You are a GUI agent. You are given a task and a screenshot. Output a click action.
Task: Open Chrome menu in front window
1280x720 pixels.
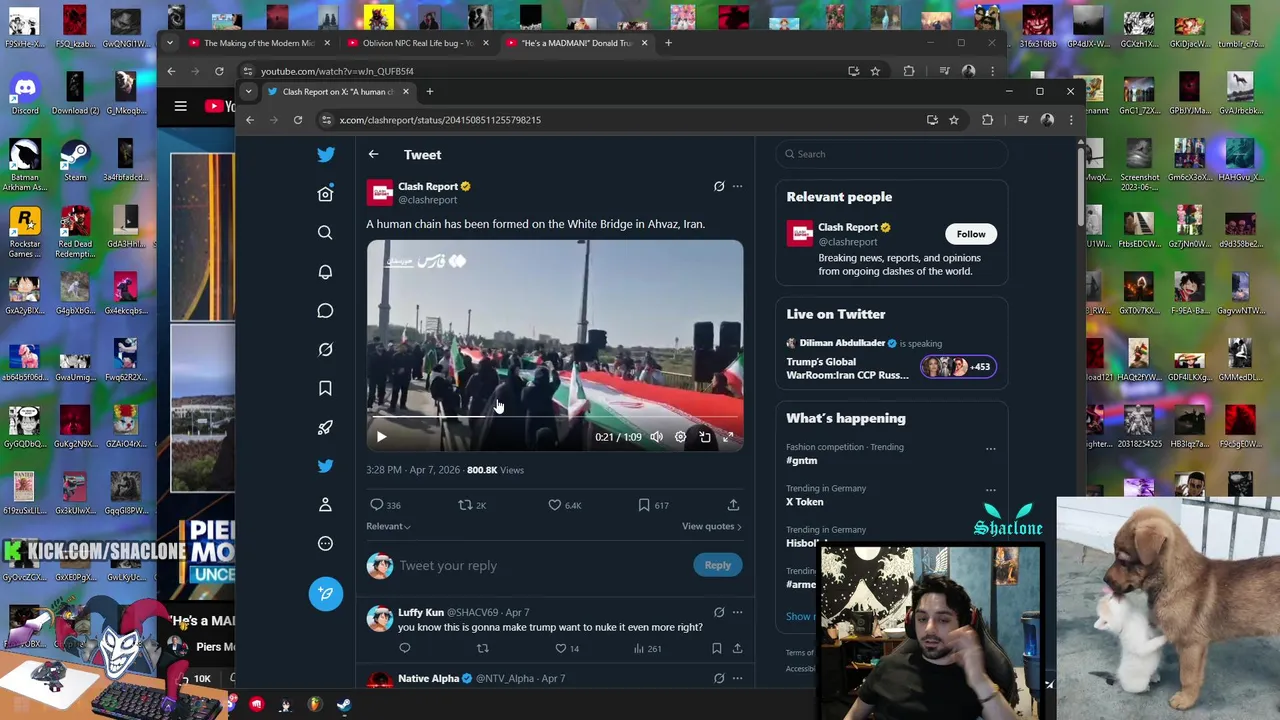(x=1071, y=120)
